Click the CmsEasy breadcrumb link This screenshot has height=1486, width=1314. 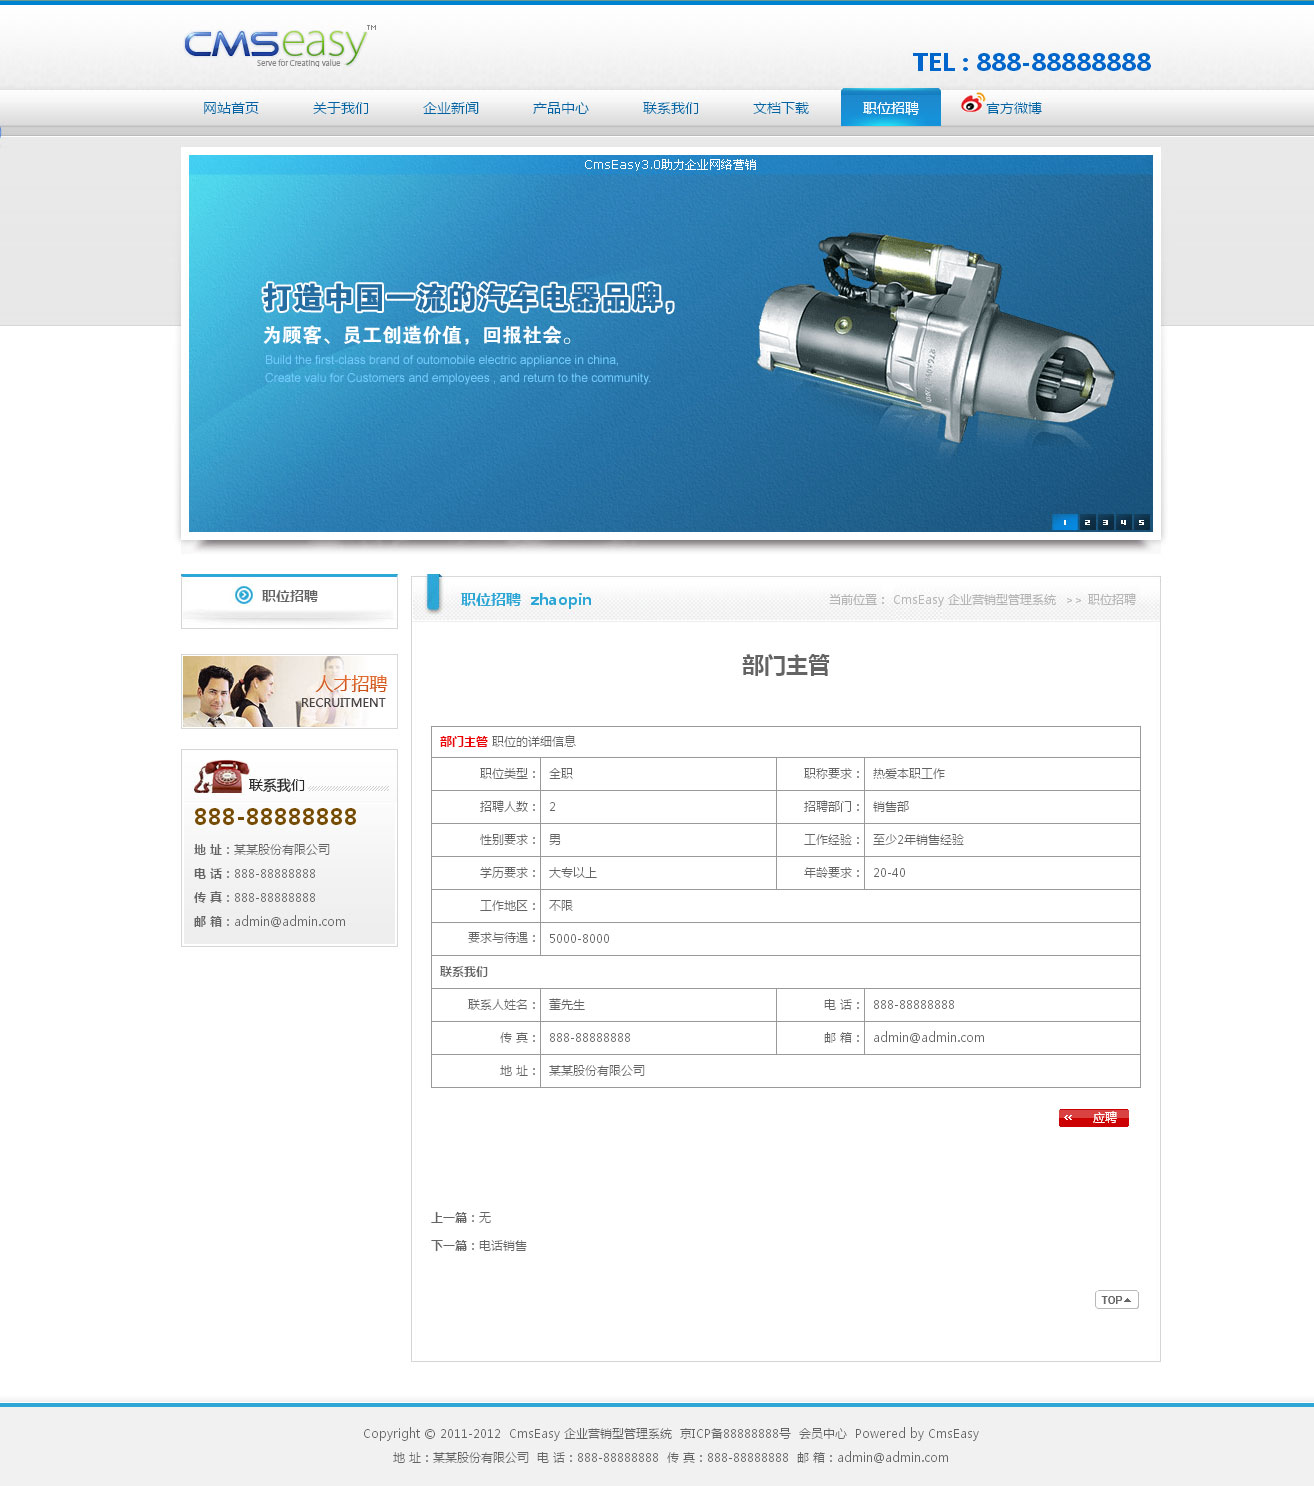tap(973, 600)
